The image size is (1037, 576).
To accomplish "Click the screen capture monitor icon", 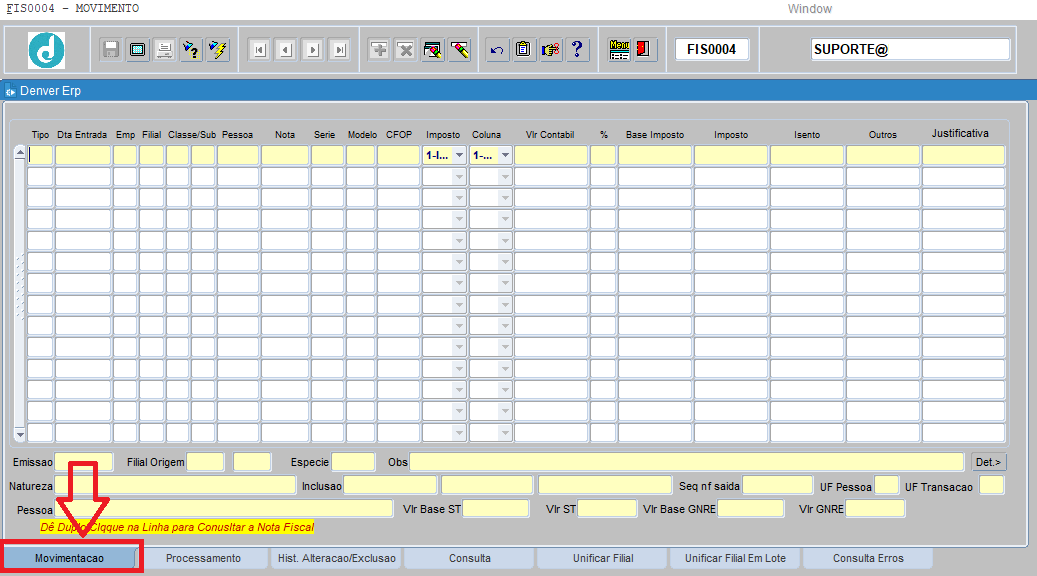I will 138,50.
